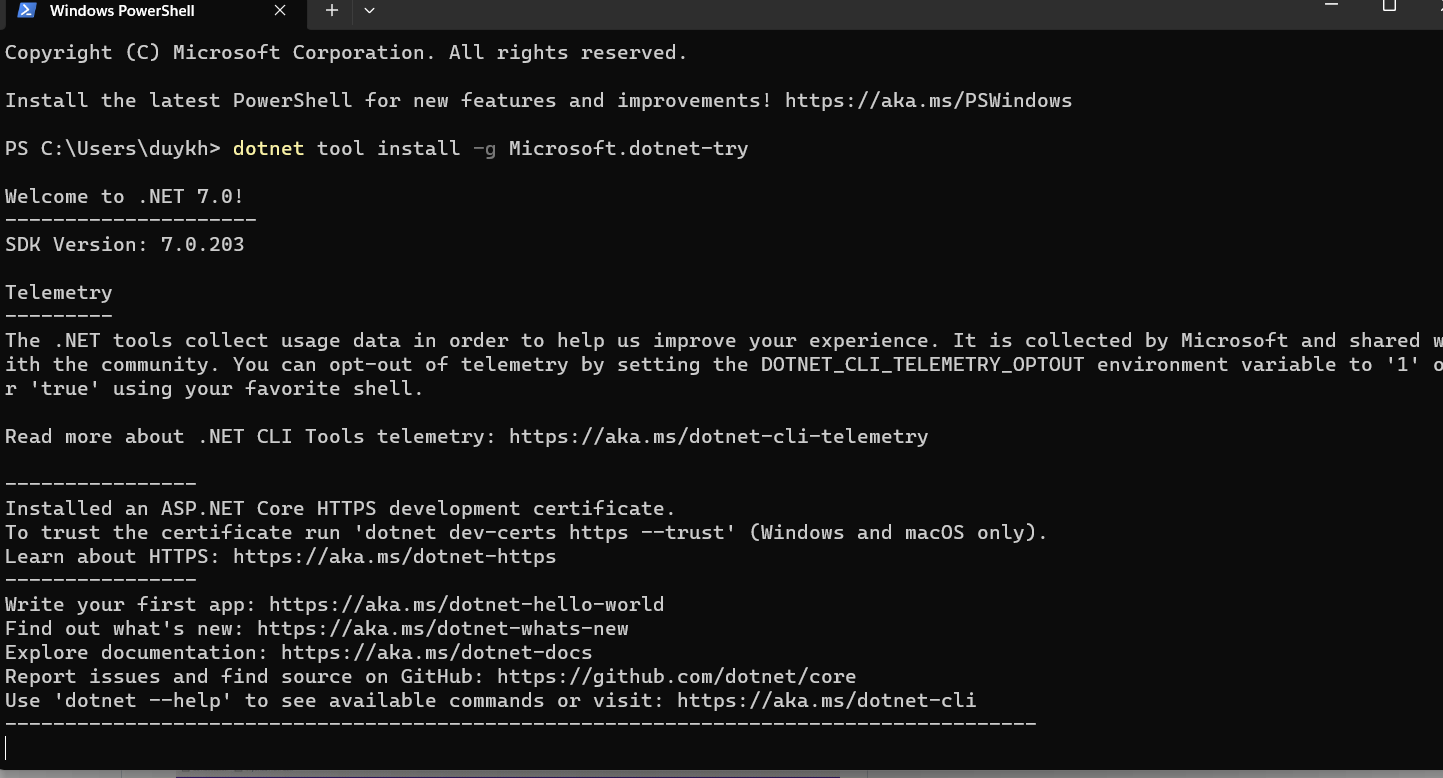Follow the aka.ms/dotnet-cli link

[x=826, y=700]
